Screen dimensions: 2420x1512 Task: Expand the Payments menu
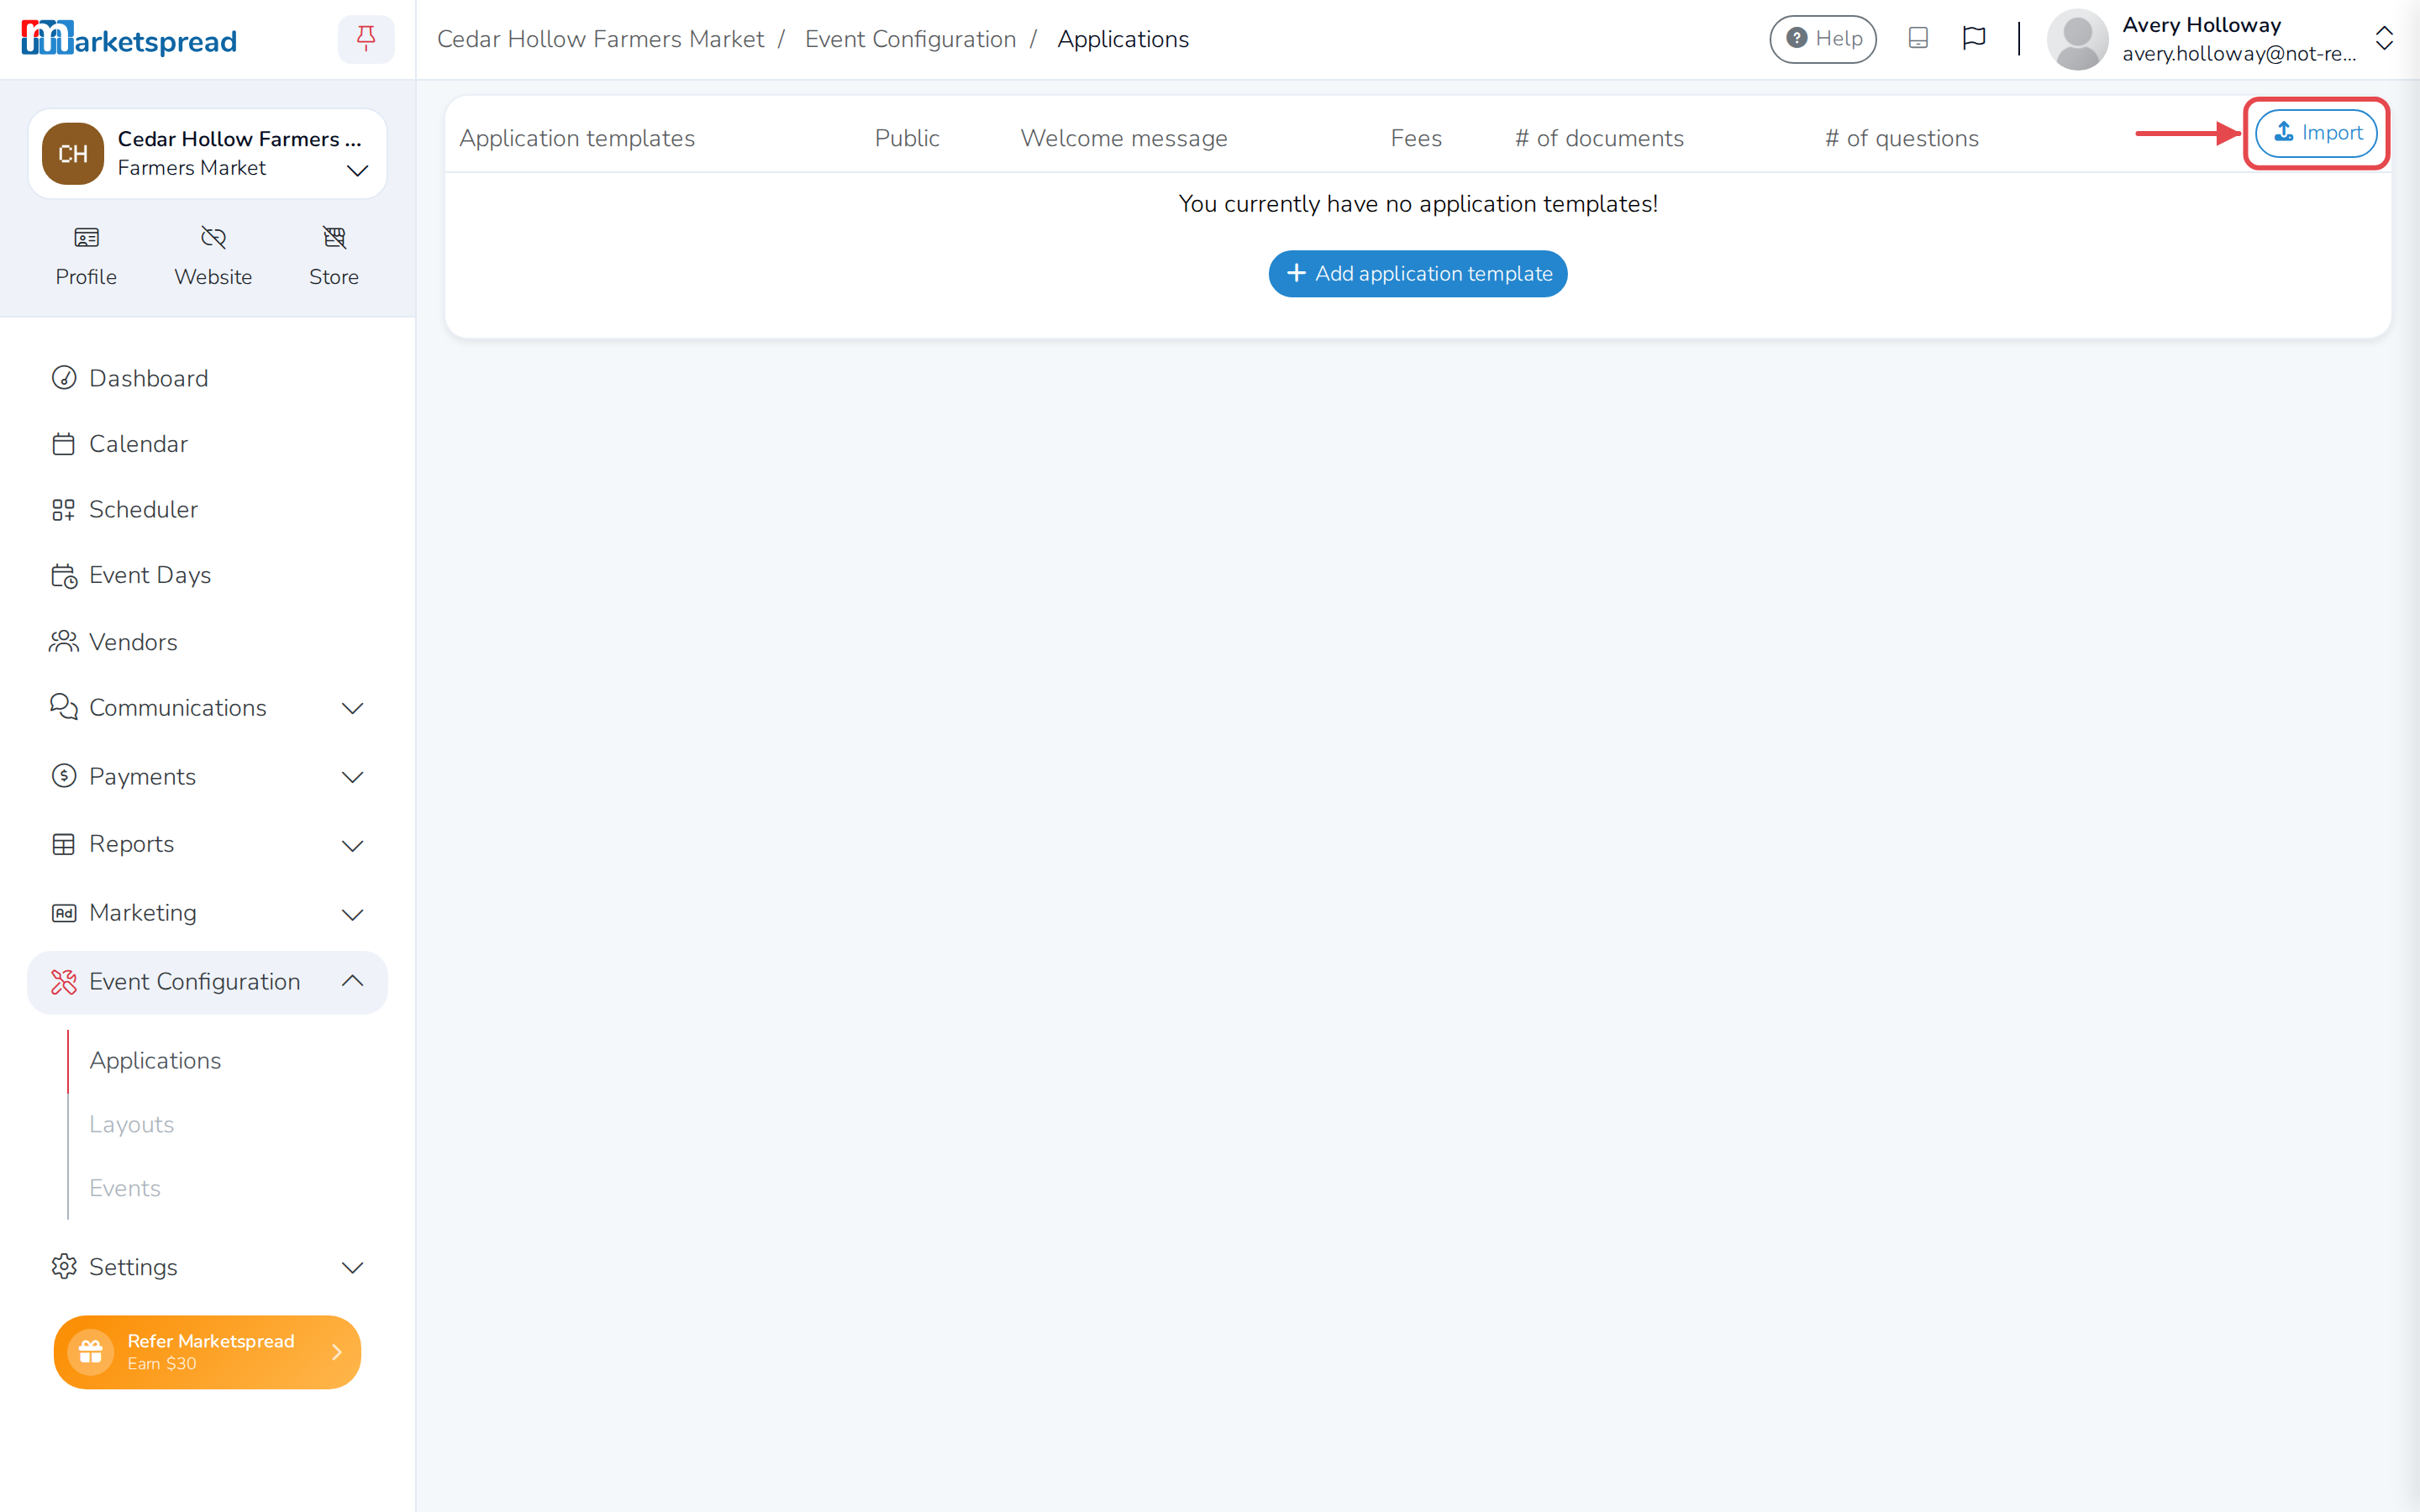pyautogui.click(x=207, y=777)
